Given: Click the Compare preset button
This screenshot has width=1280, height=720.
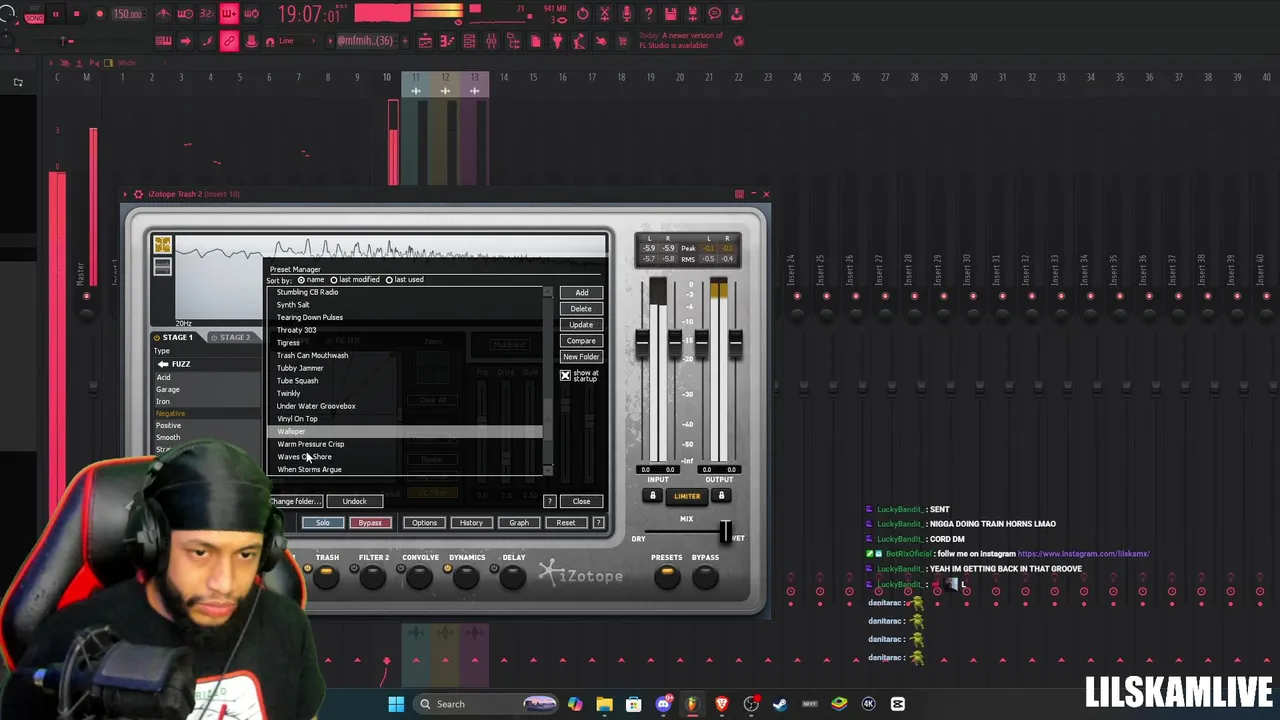Looking at the screenshot, I should [x=581, y=341].
